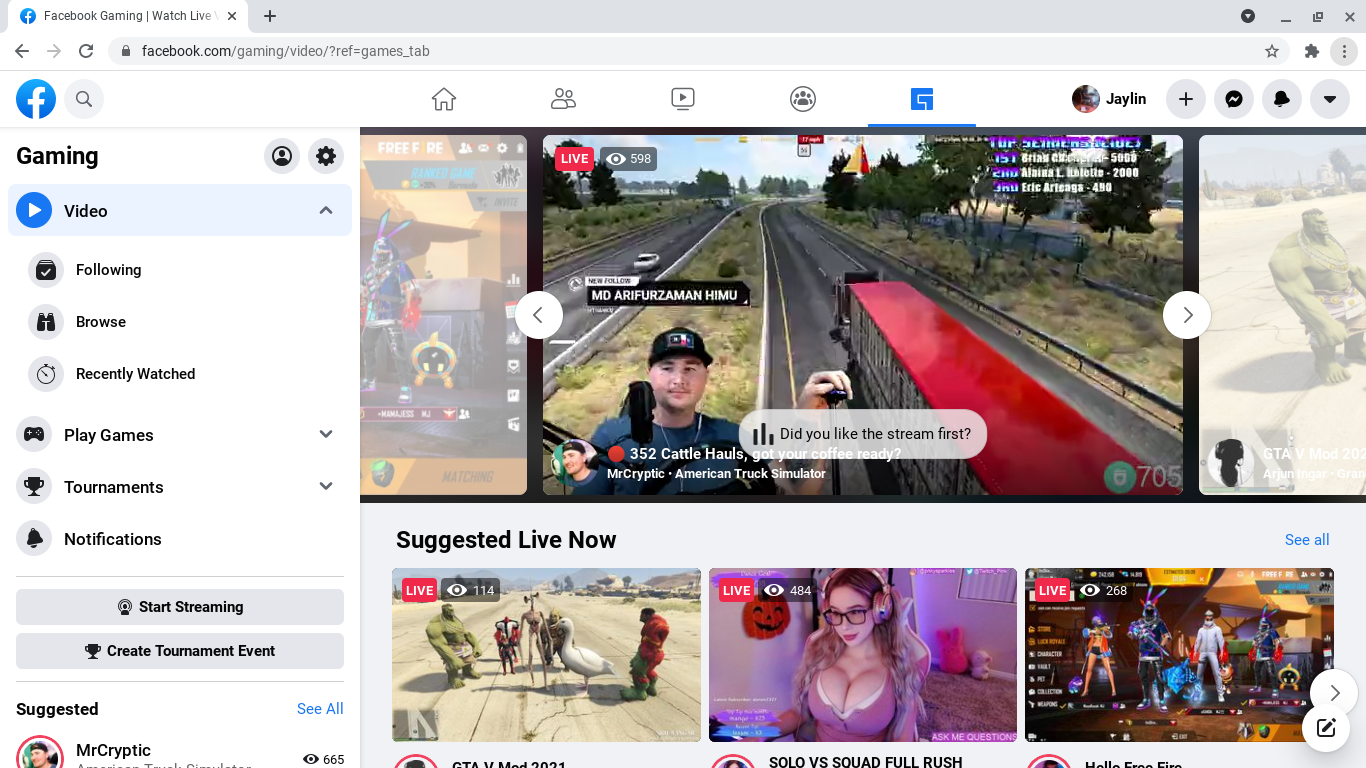Click the browser Back arrow
The image size is (1366, 768).
coord(22,51)
